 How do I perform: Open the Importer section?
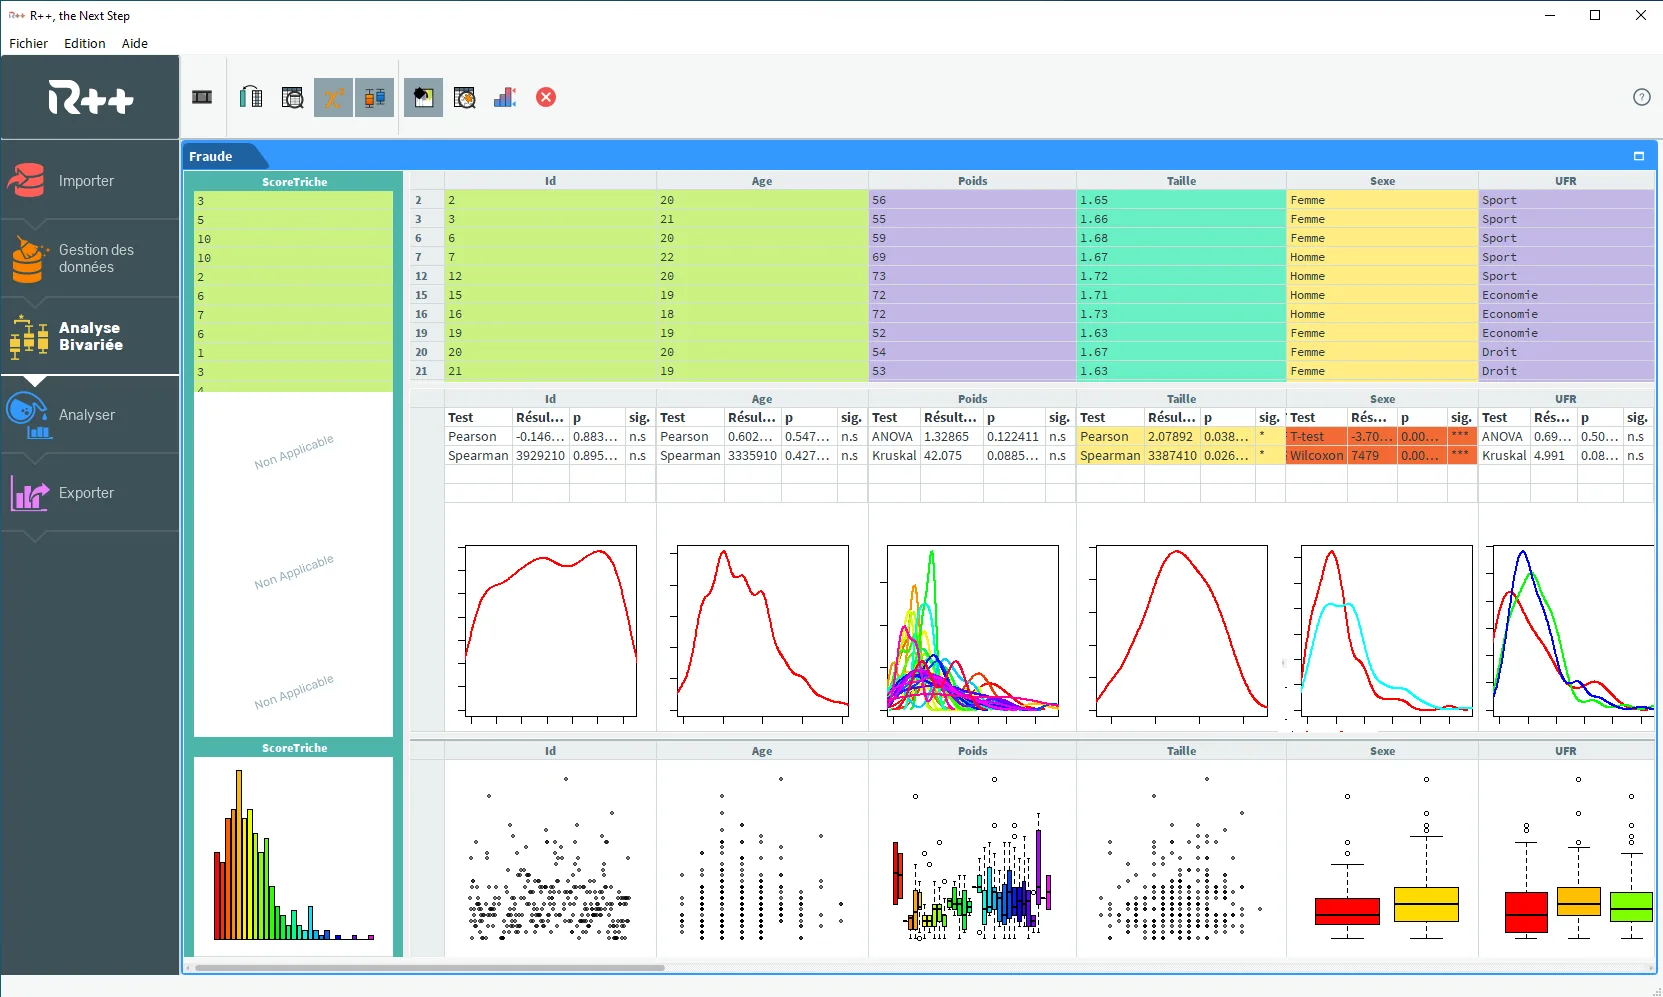(x=90, y=181)
